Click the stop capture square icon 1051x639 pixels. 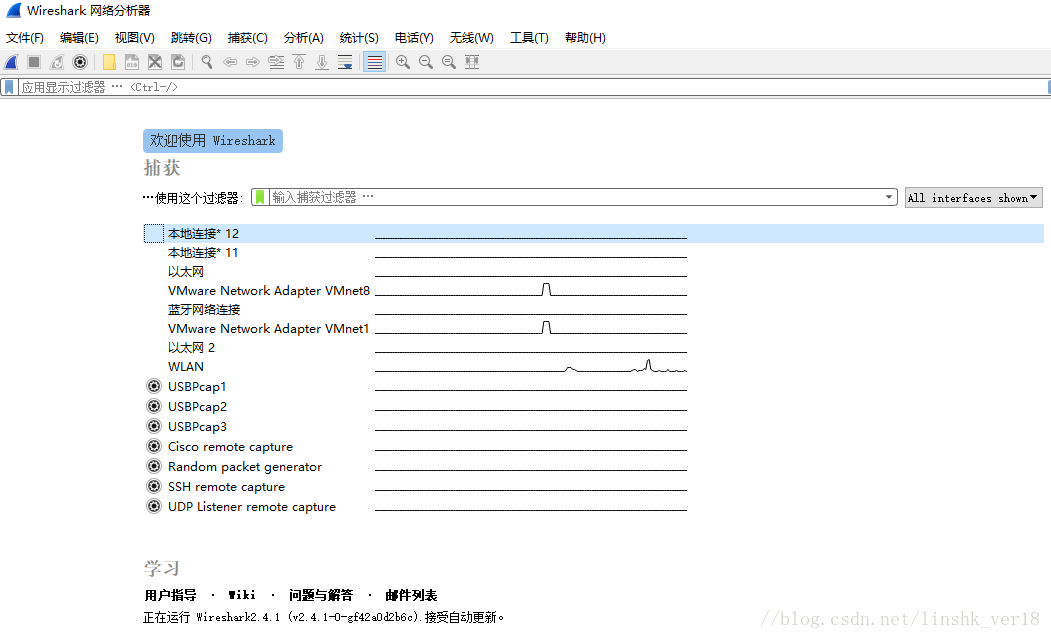pyautogui.click(x=34, y=62)
